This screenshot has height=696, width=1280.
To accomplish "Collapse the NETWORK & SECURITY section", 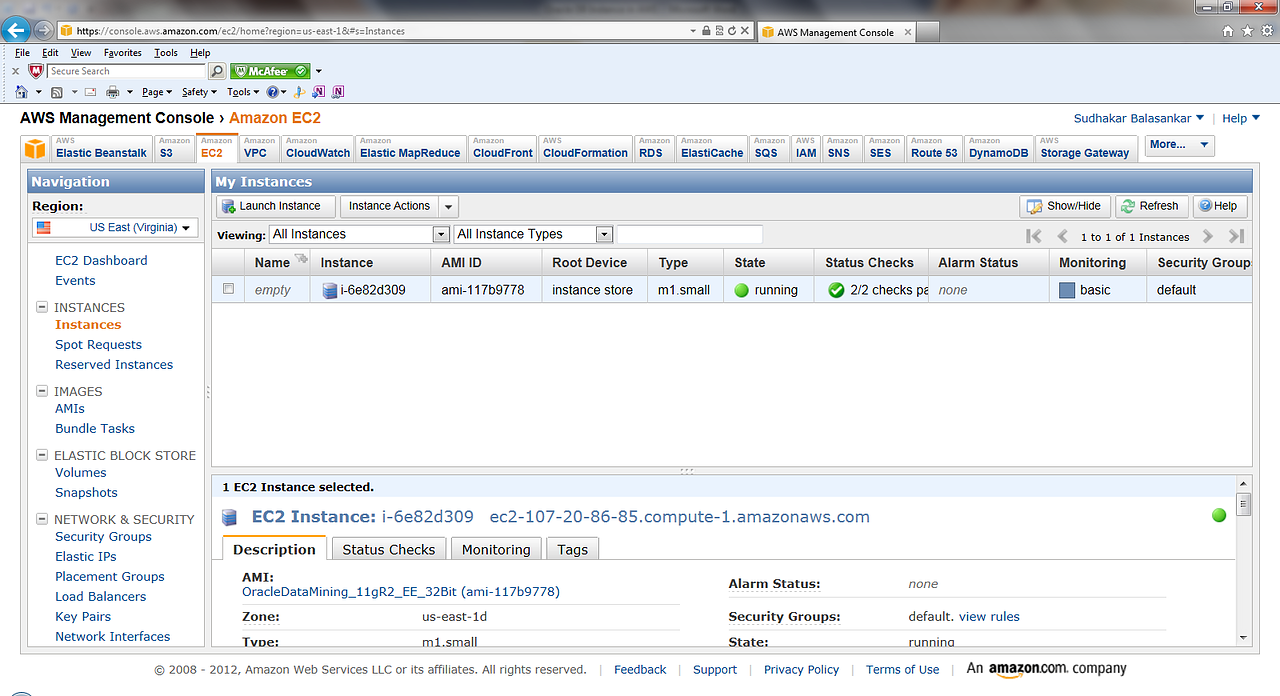I will pyautogui.click(x=42, y=519).
